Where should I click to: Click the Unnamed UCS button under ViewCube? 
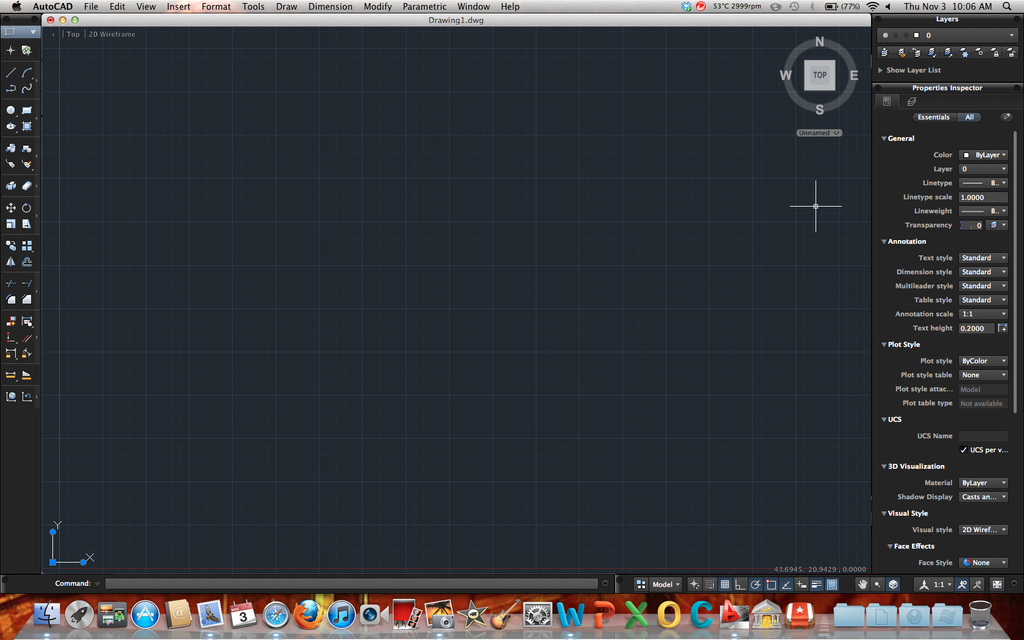819,132
